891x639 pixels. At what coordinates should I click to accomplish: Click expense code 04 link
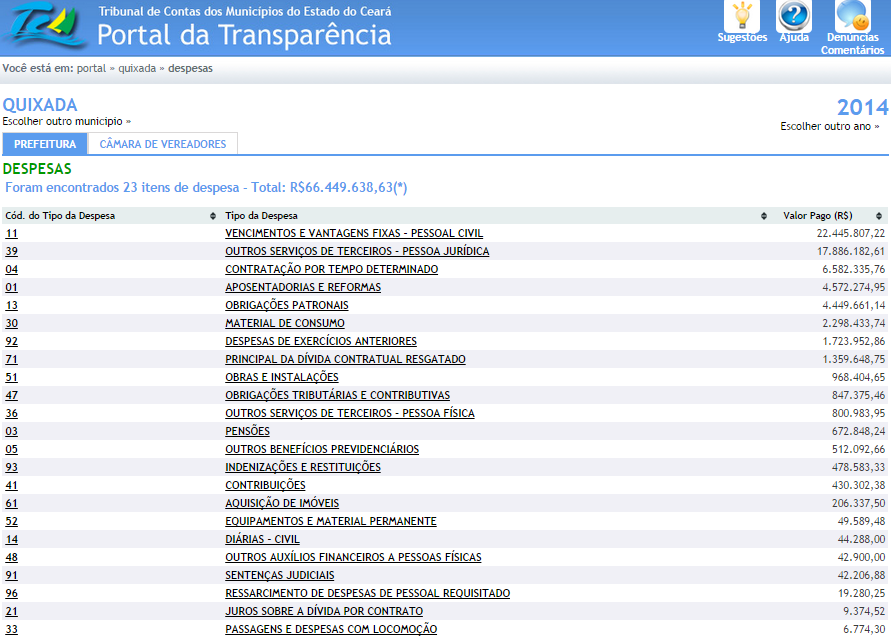pos(12,269)
